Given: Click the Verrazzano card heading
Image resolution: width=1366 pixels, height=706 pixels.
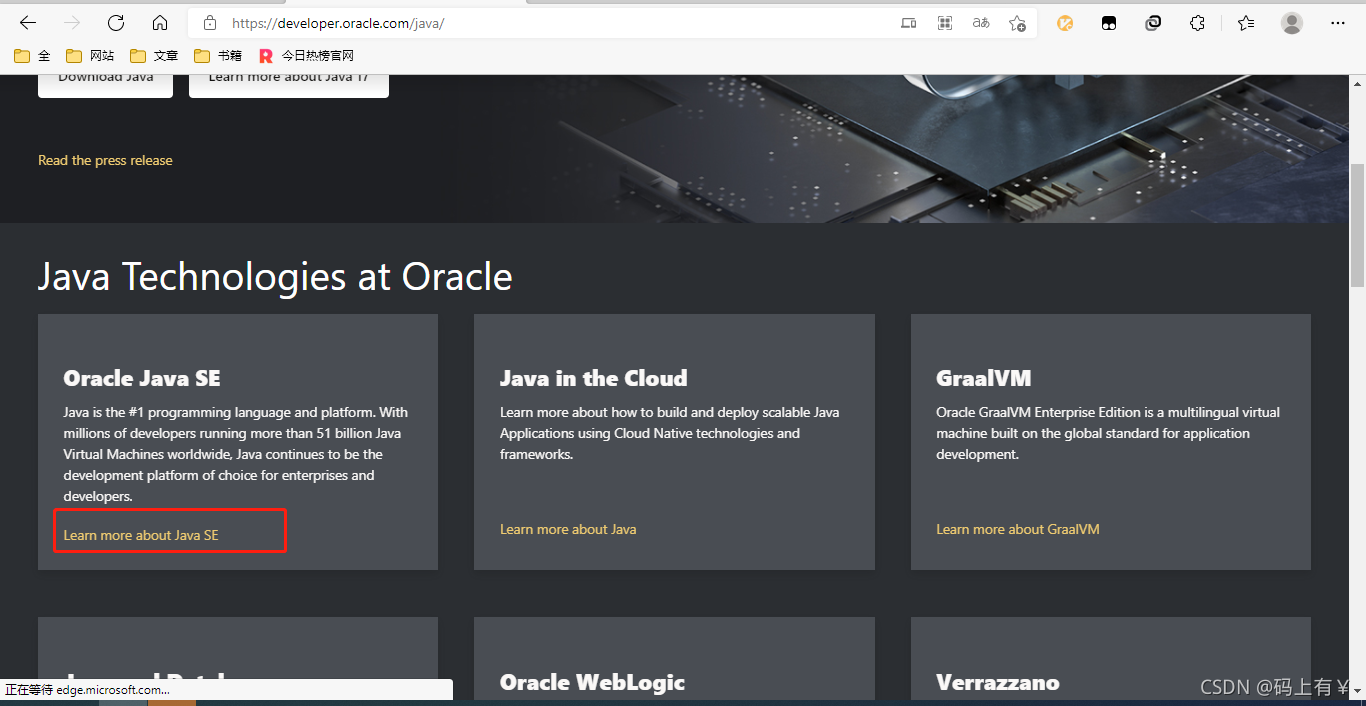Looking at the screenshot, I should (998, 683).
